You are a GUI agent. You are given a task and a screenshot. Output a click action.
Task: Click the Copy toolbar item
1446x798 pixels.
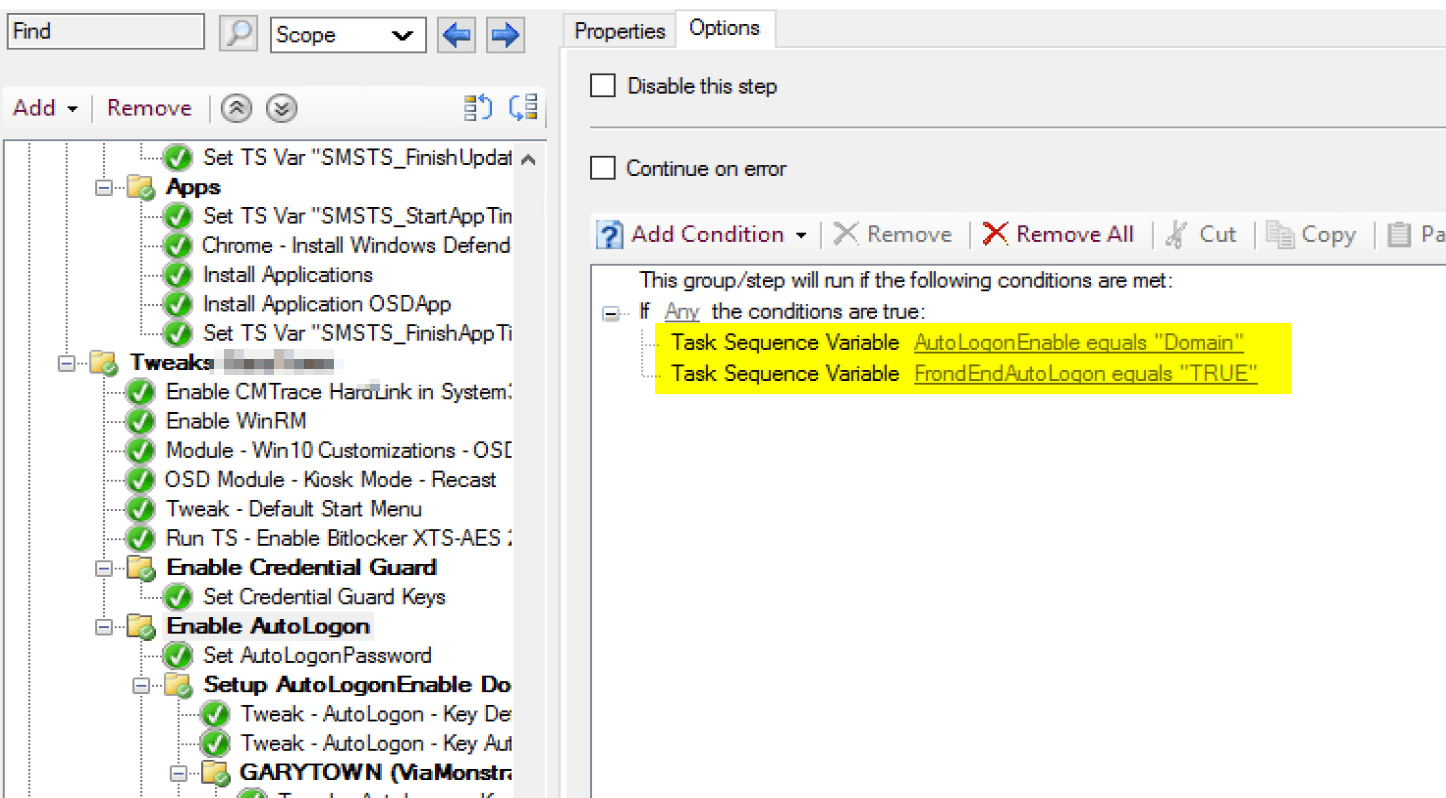pyautogui.click(x=1311, y=234)
